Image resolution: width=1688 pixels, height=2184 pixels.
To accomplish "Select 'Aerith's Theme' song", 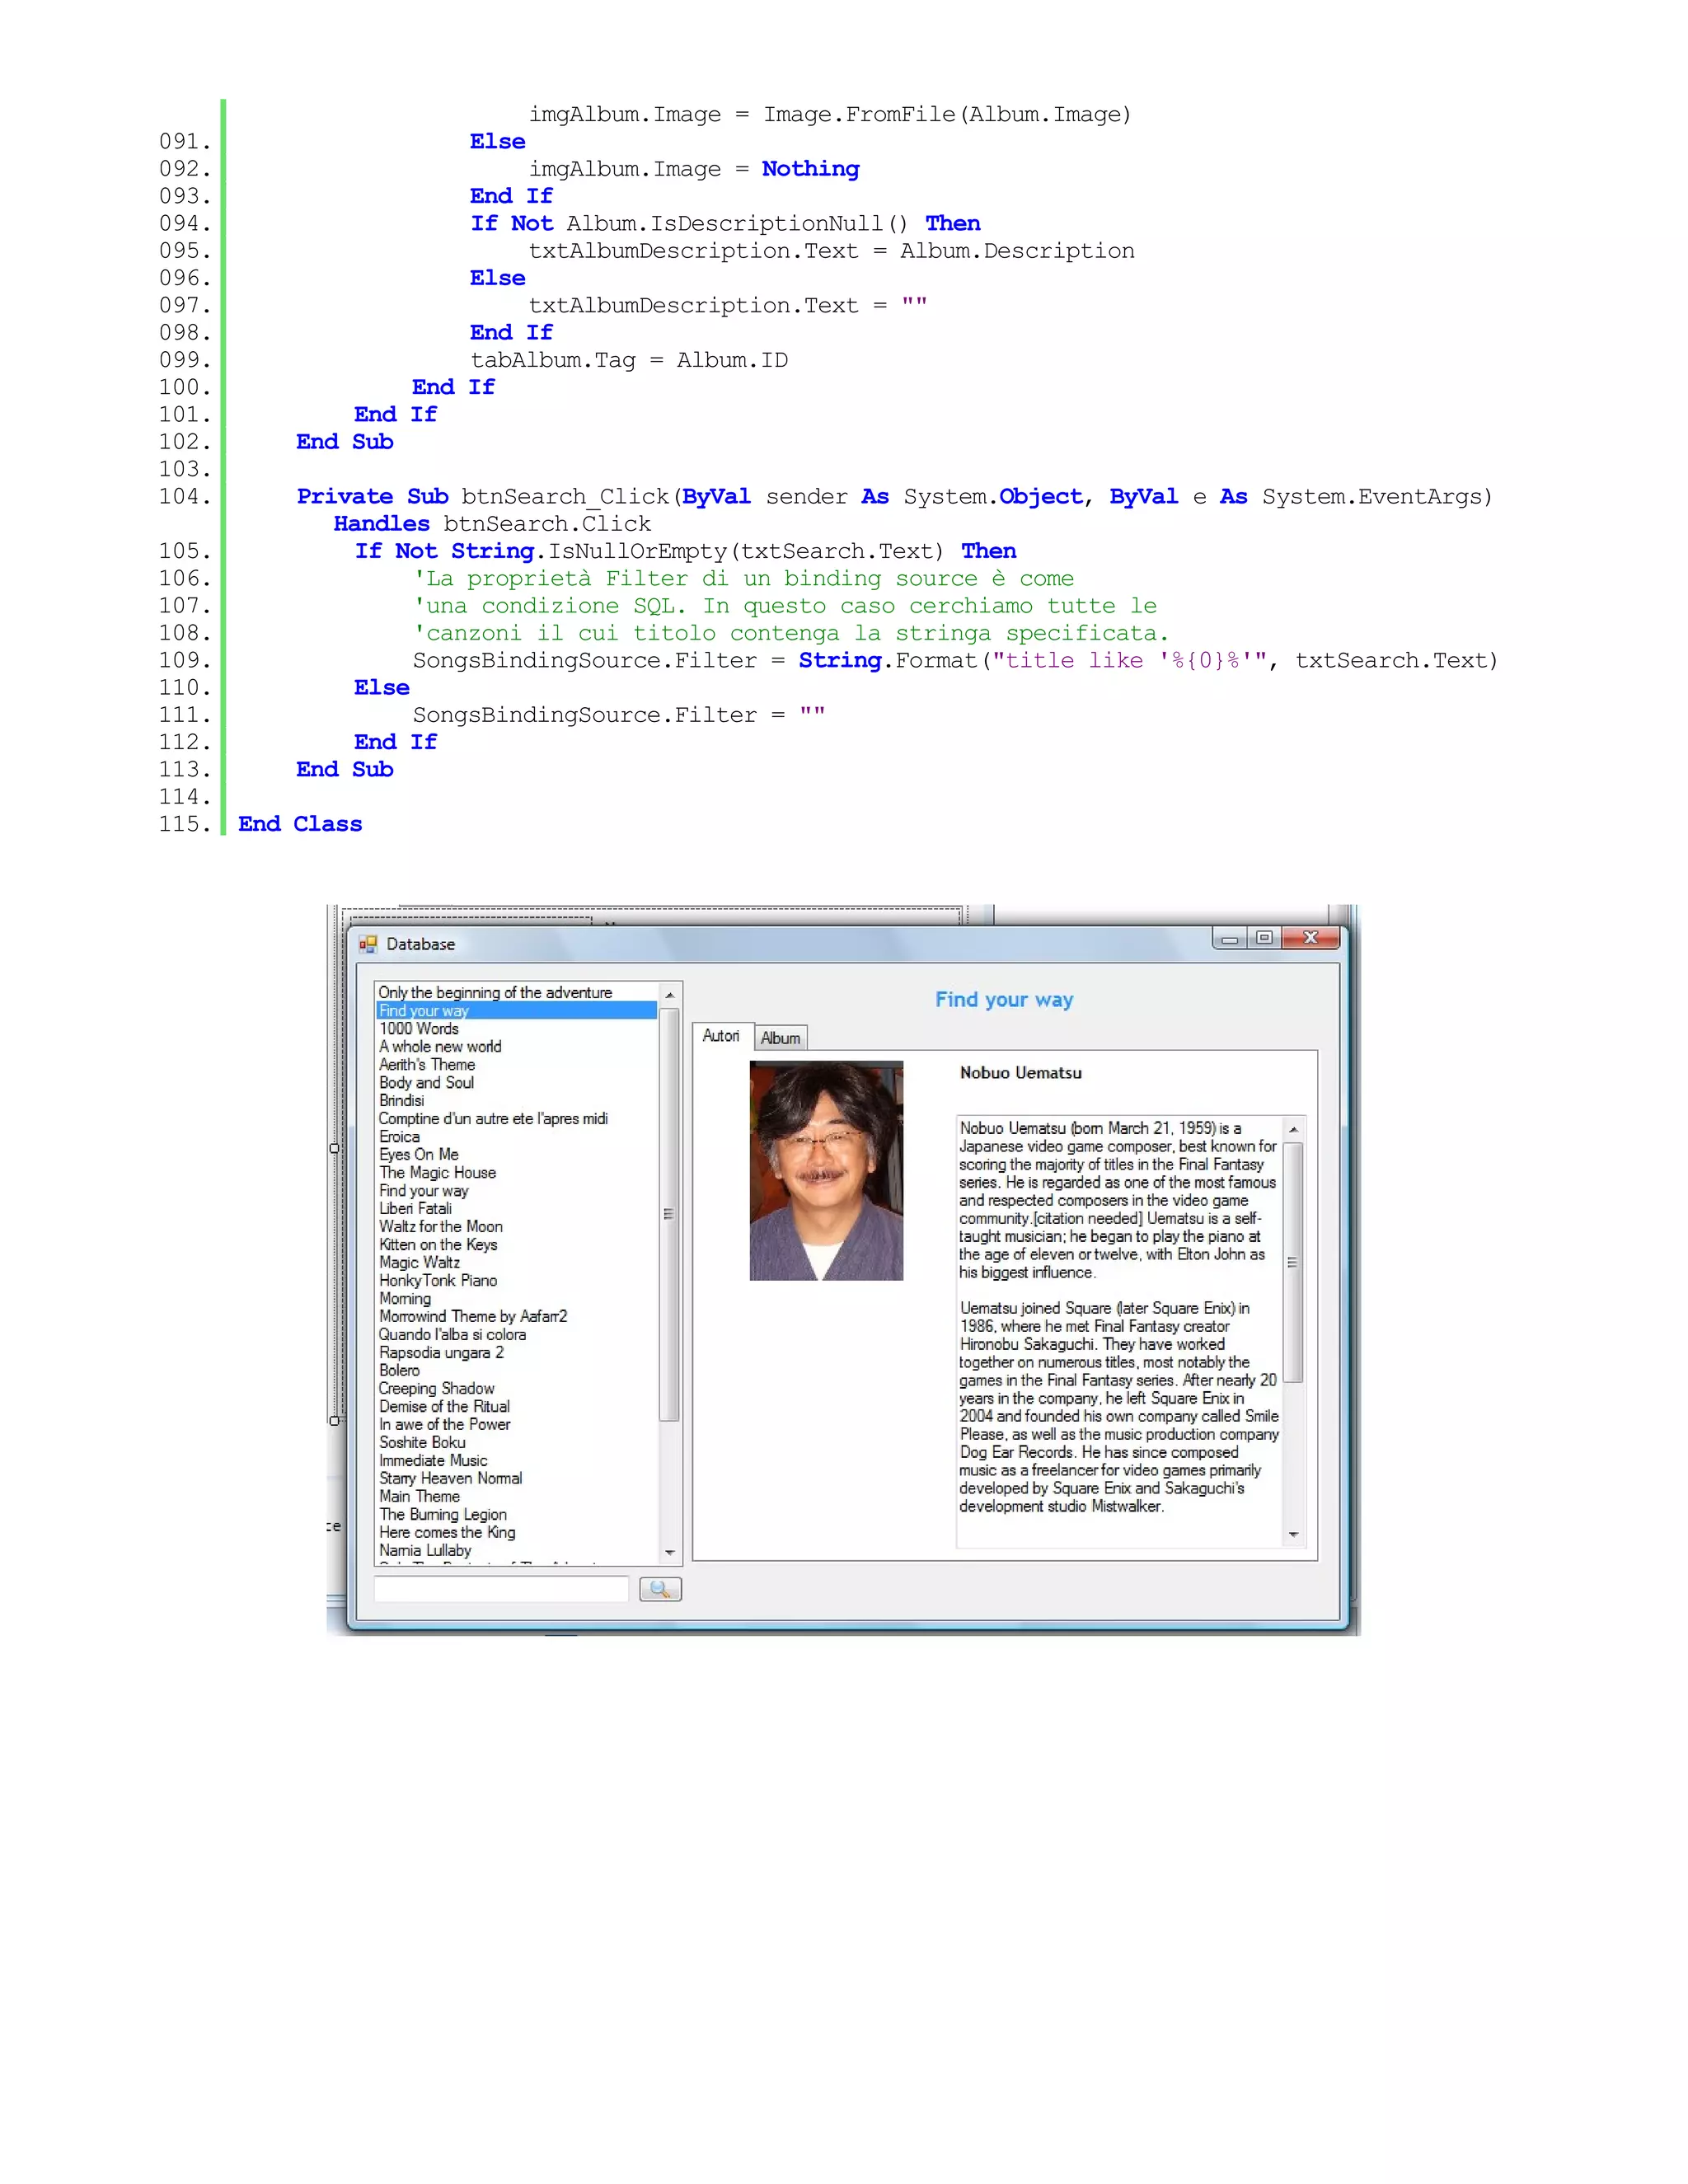I will coord(427,1065).
